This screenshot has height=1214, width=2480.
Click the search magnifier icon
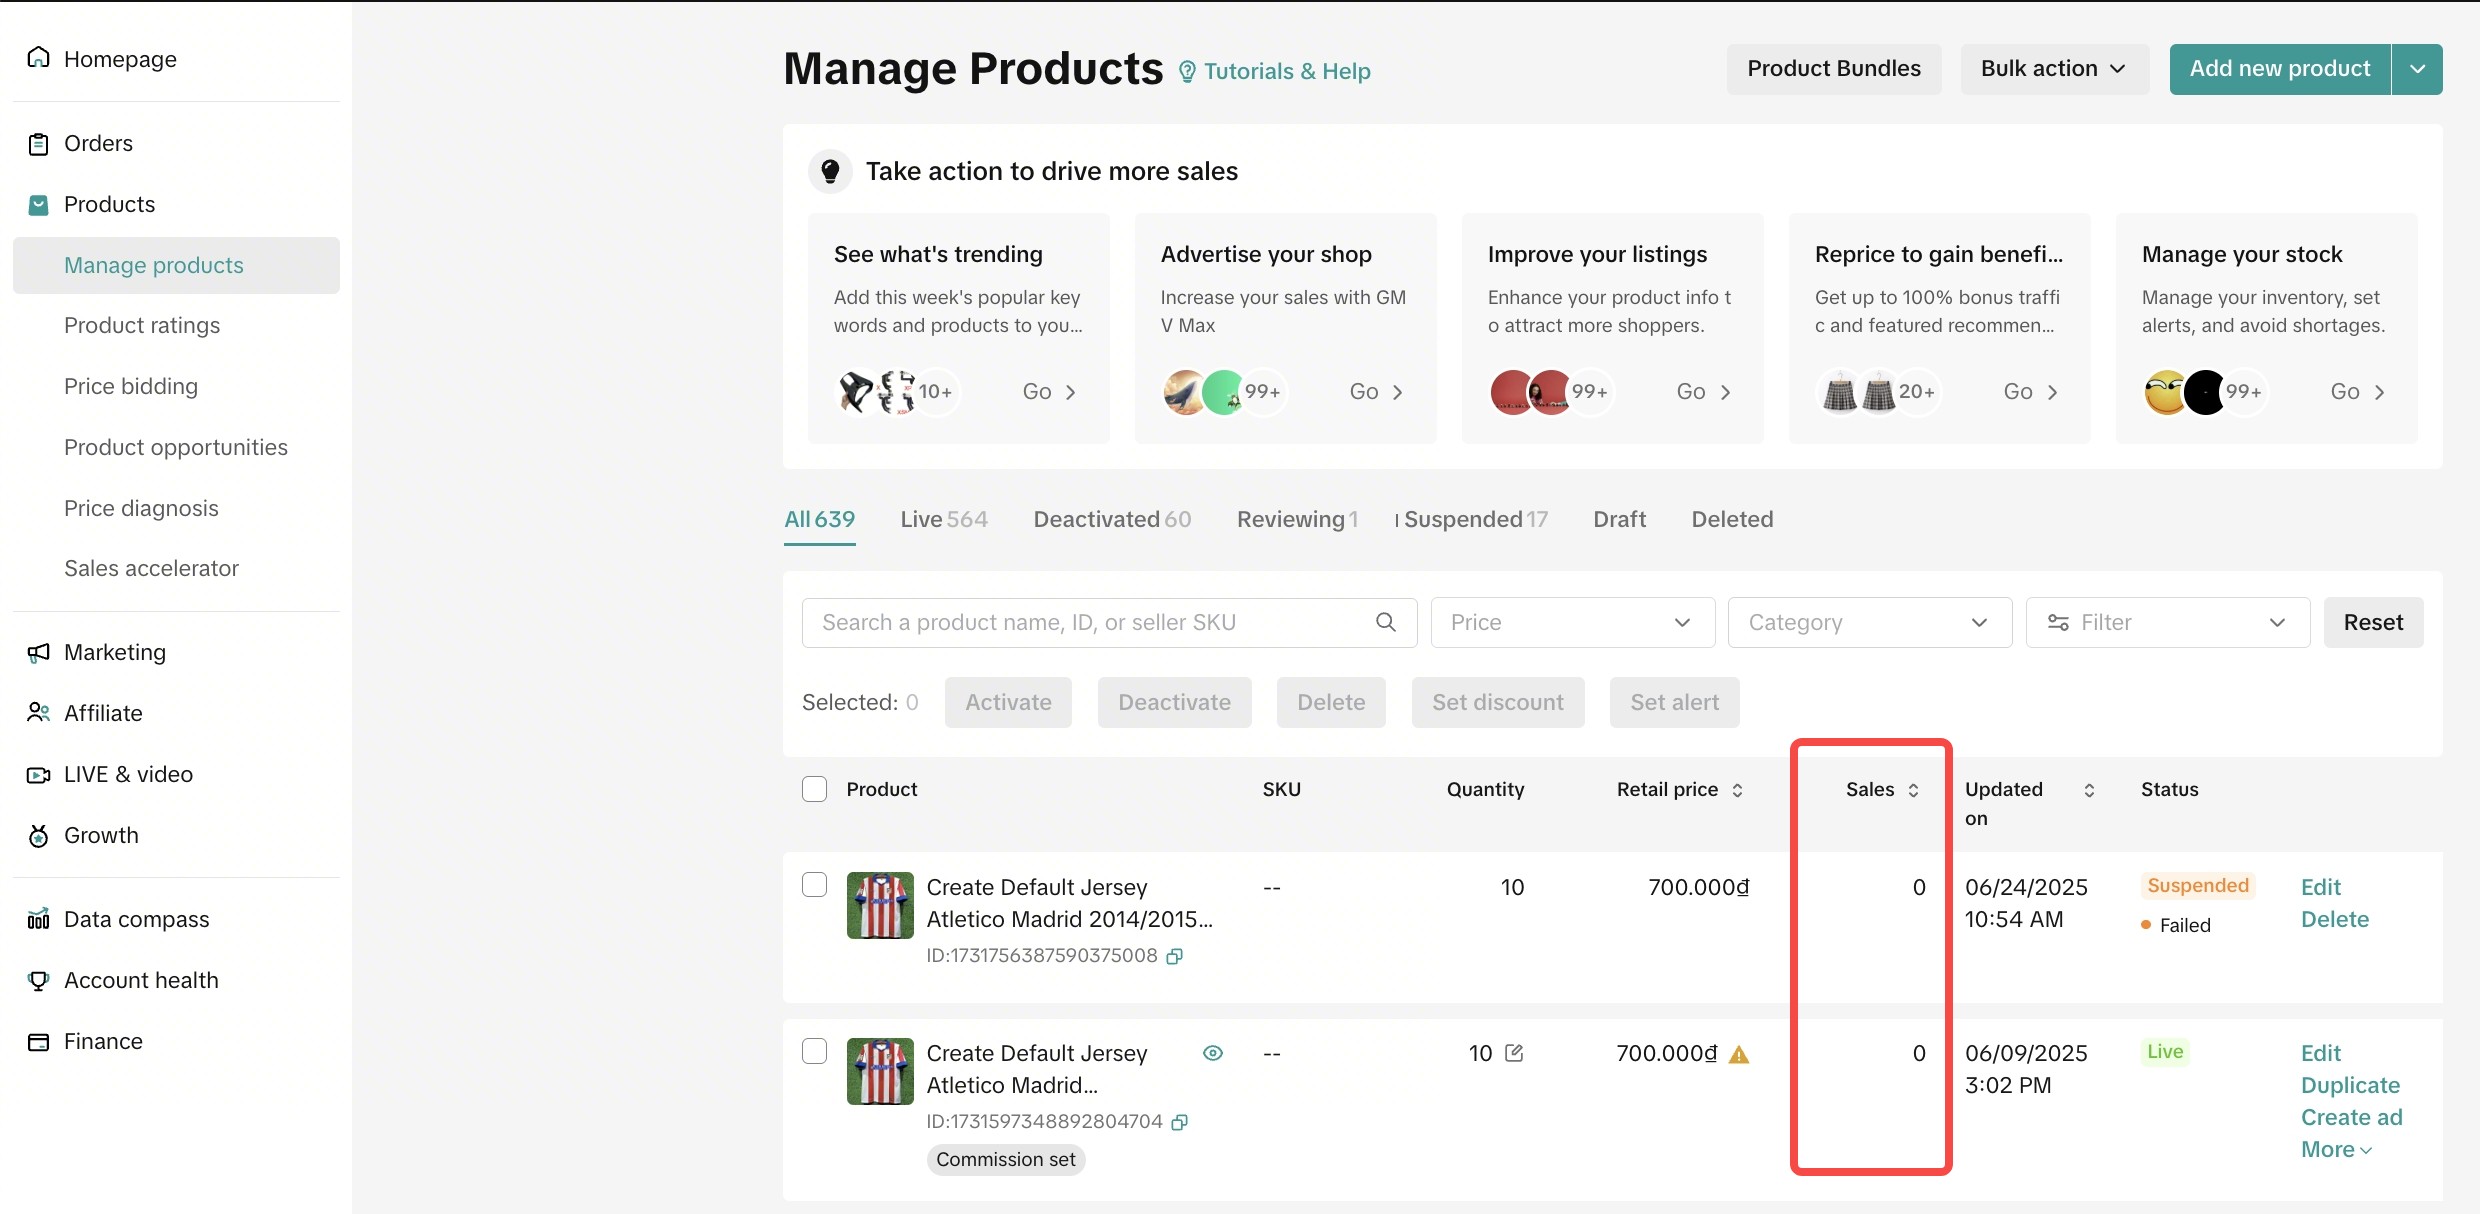pyautogui.click(x=1385, y=622)
